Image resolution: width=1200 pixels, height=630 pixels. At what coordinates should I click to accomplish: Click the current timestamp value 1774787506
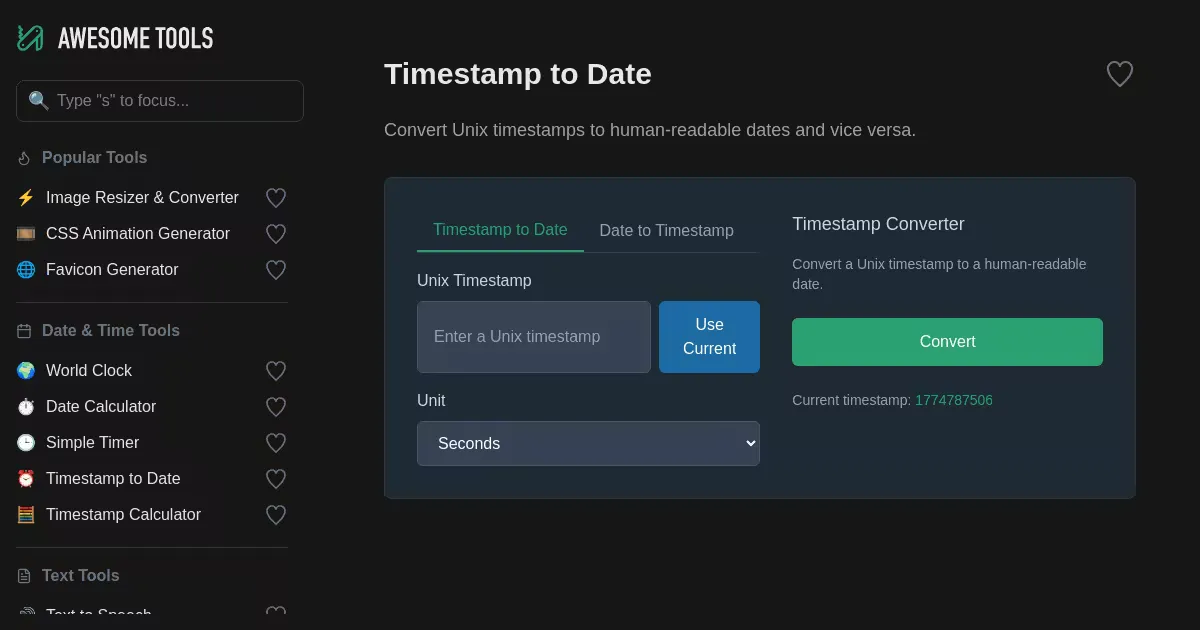click(953, 400)
